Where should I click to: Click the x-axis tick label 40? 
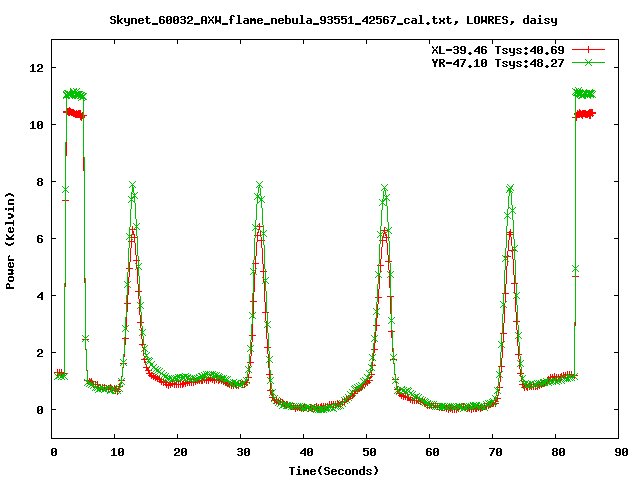tap(306, 452)
